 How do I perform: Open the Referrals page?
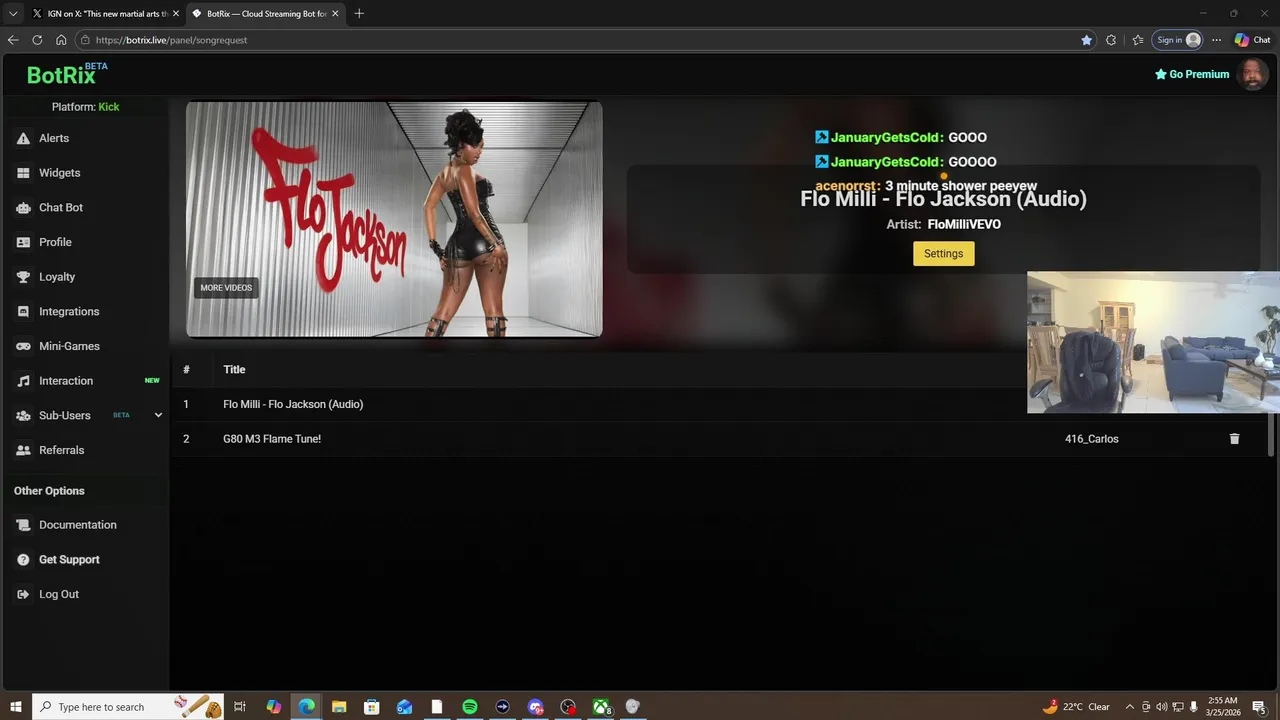(61, 450)
